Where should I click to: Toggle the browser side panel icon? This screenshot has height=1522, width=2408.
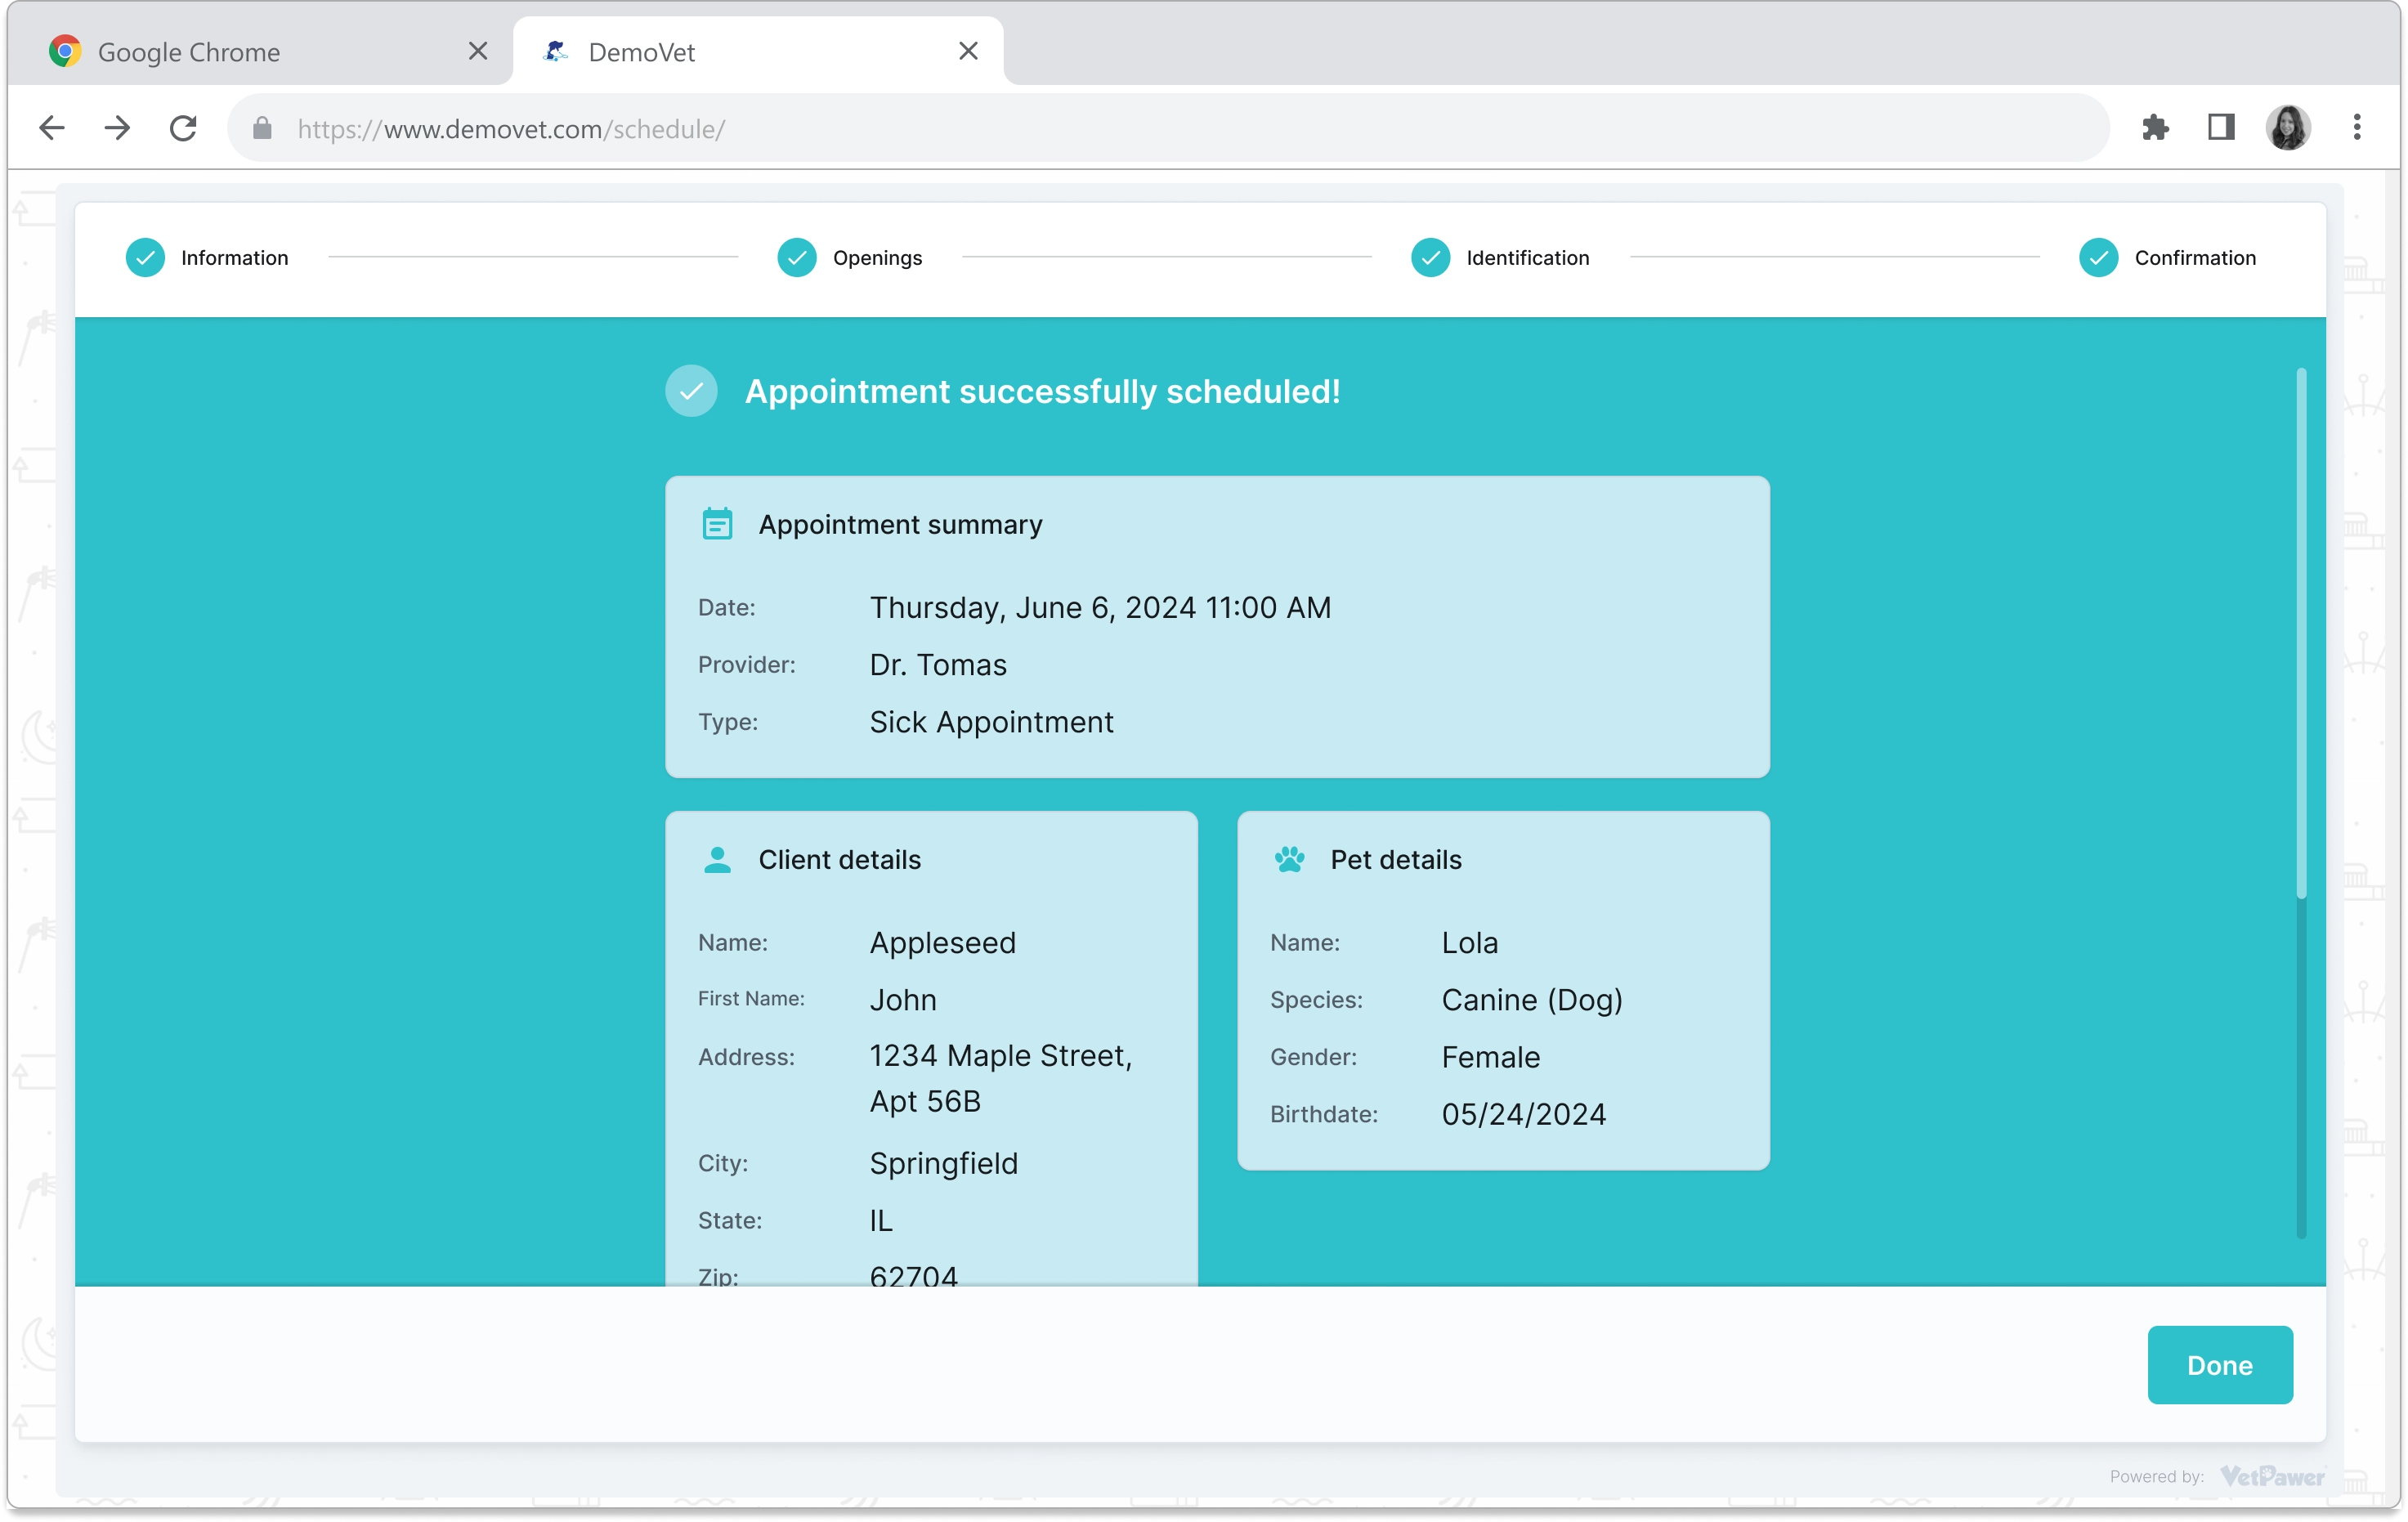click(x=2221, y=127)
